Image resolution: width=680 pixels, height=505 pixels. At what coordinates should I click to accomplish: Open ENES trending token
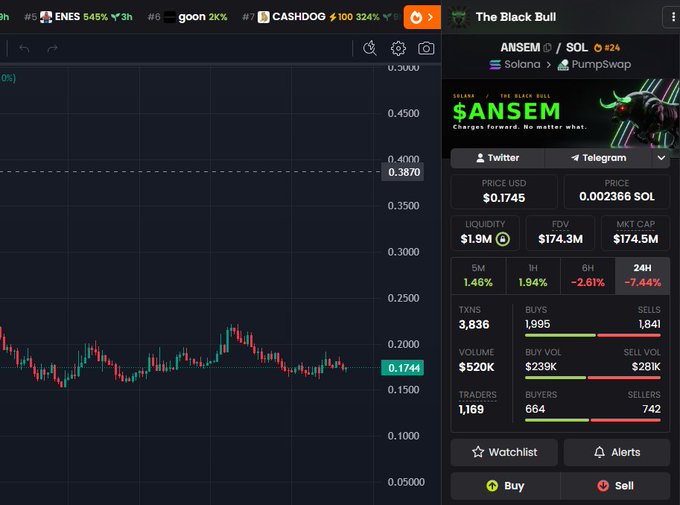coord(78,17)
